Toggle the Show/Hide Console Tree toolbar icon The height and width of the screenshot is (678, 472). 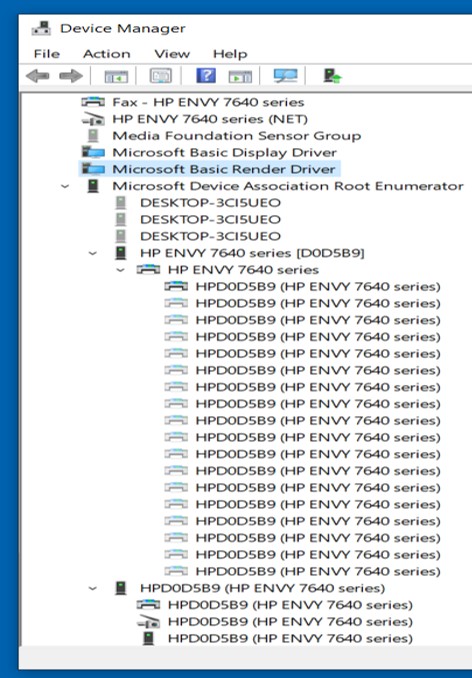point(116,77)
